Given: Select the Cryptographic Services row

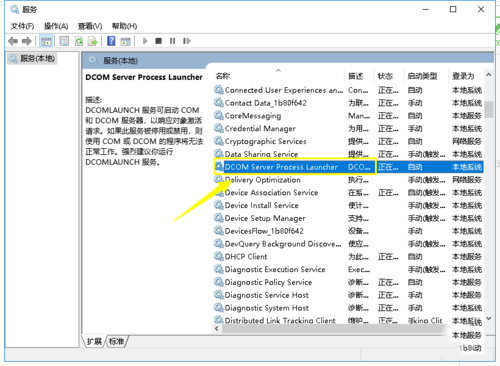Looking at the screenshot, I should 348,141.
